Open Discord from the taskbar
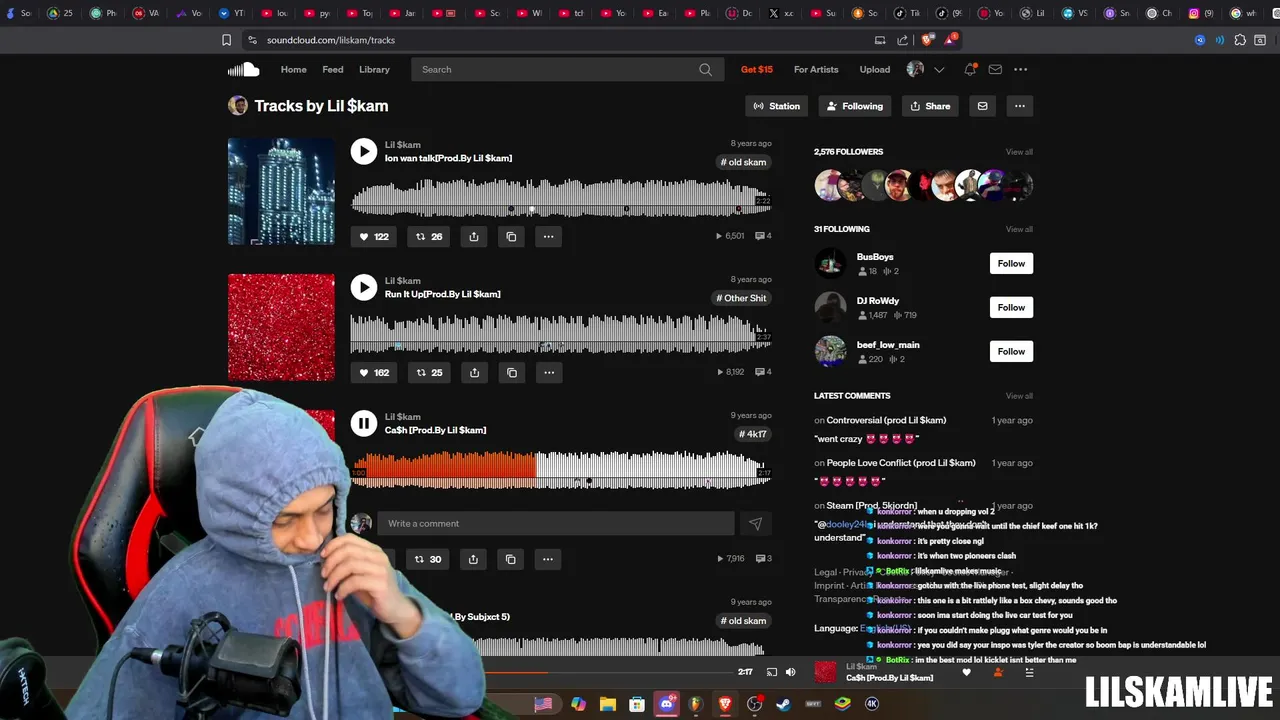1280x720 pixels. pyautogui.click(x=666, y=704)
